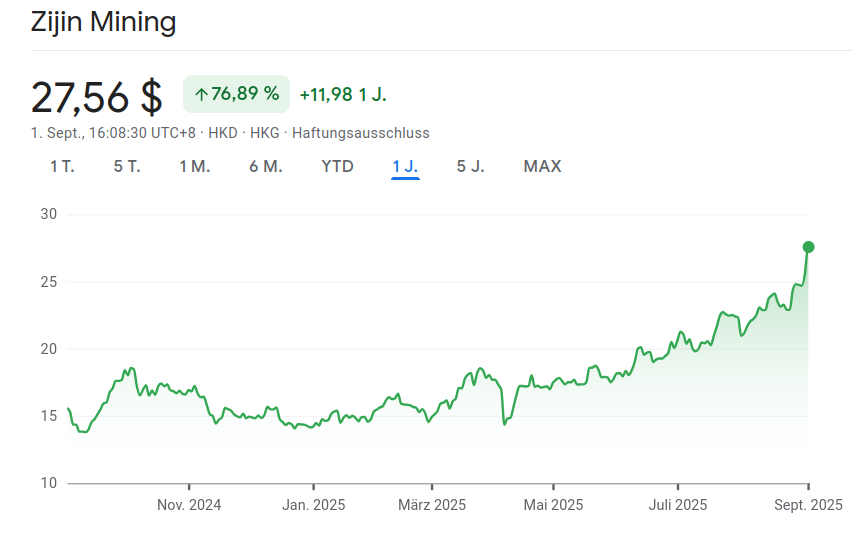Click the März 2025 axis label
This screenshot has width=853, height=537.
pos(432,505)
